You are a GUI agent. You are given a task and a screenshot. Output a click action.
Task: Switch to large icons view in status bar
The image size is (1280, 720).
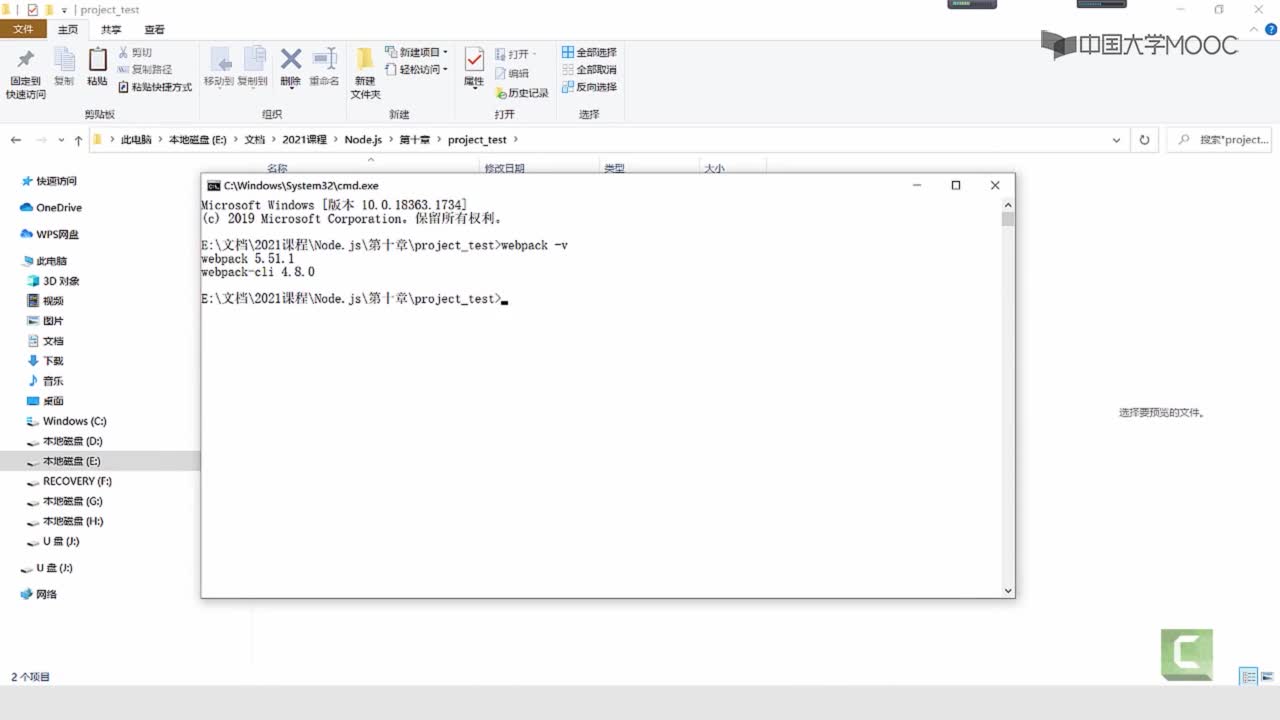click(x=1267, y=677)
